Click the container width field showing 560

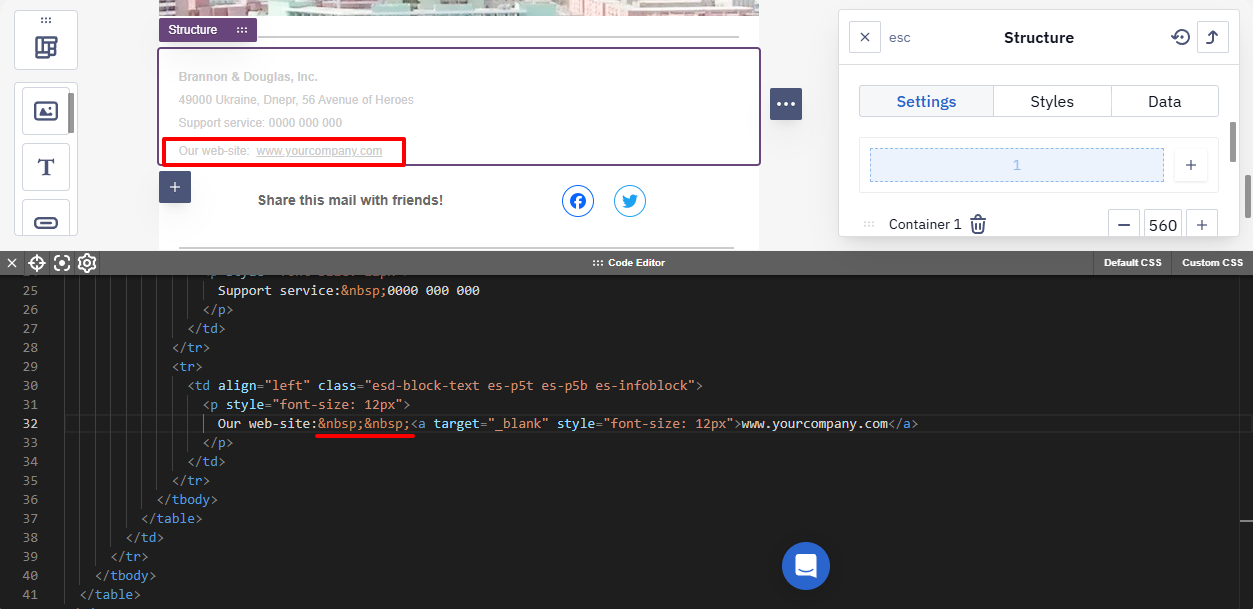click(x=1163, y=225)
